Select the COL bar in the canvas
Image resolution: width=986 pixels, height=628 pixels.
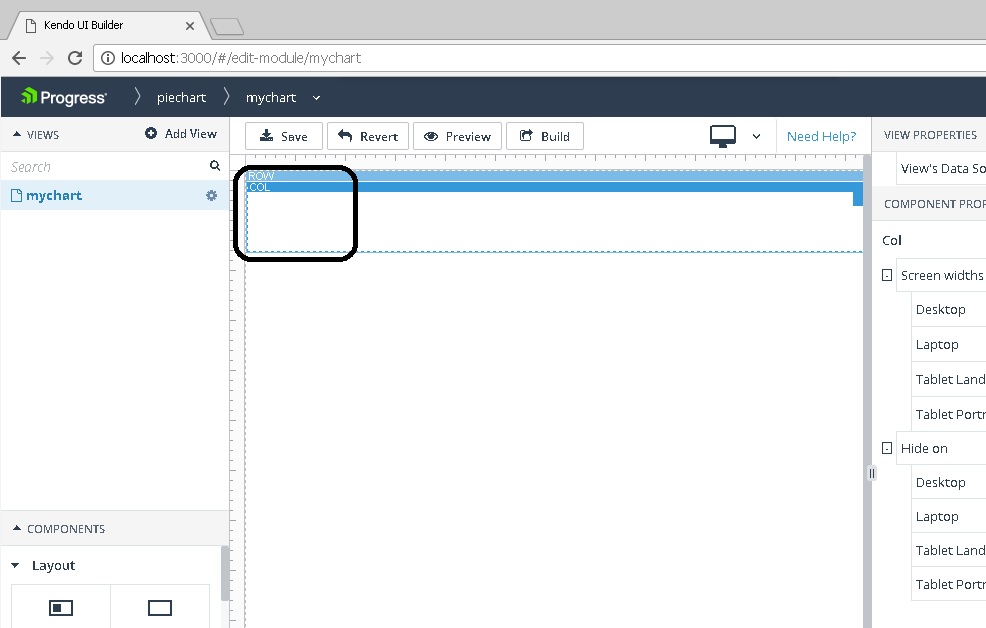554,187
